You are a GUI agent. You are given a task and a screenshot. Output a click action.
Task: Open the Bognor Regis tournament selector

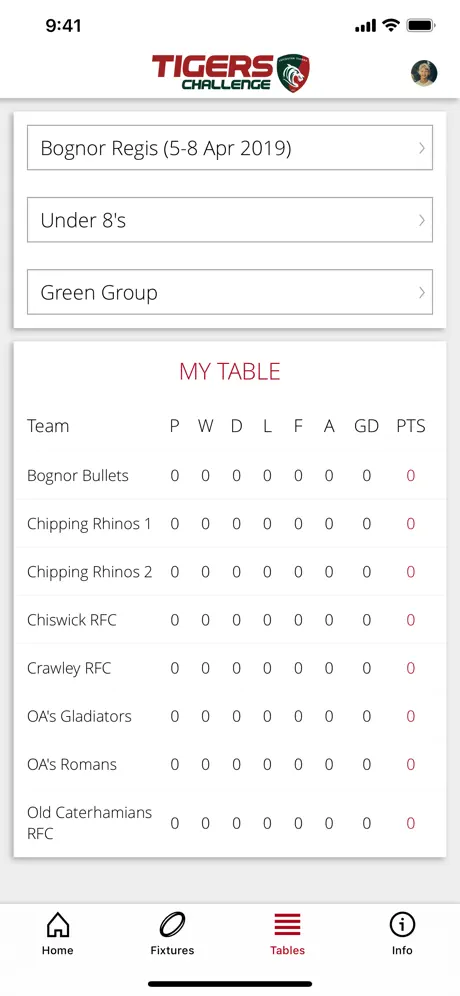click(x=230, y=147)
